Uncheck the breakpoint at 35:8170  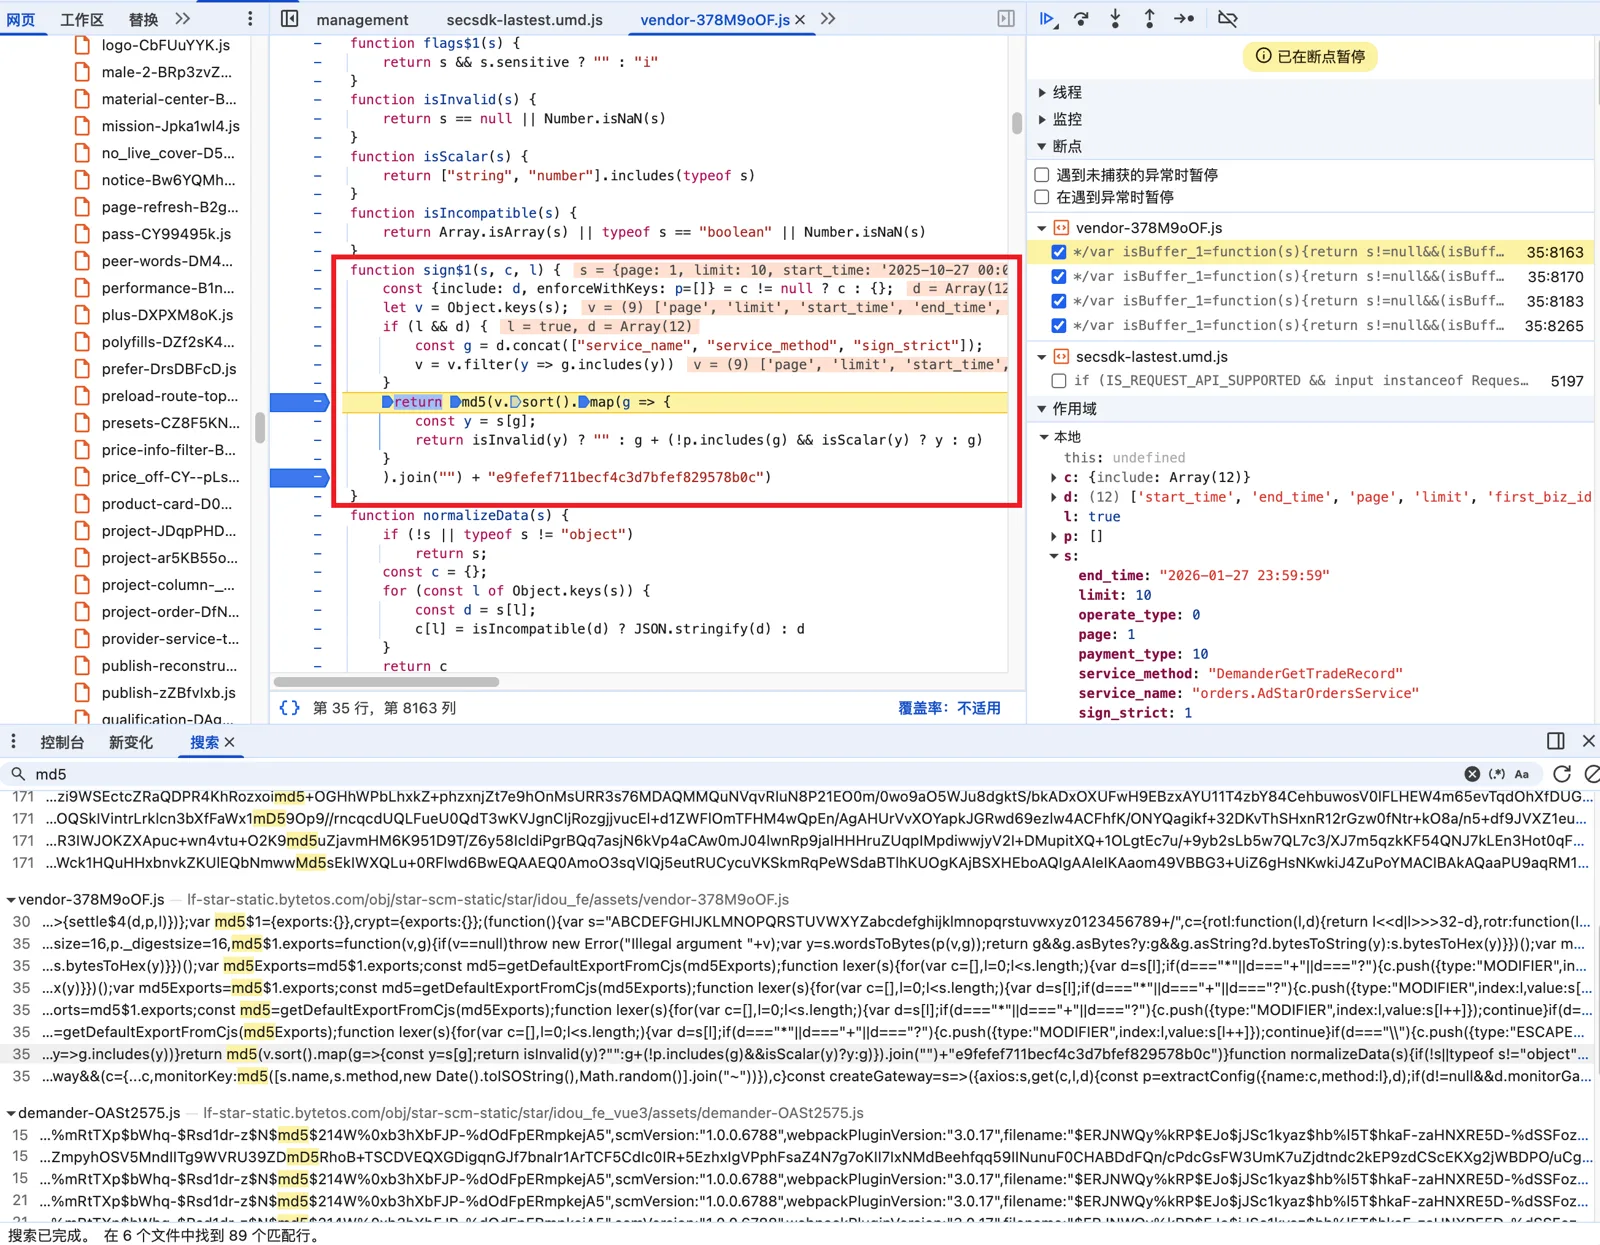tap(1058, 277)
